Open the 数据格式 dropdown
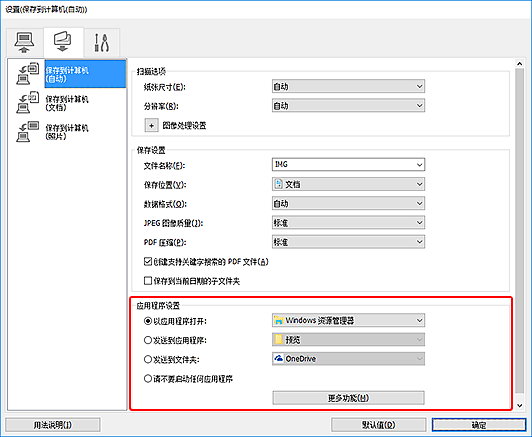Viewport: 532px width, 437px height. click(x=348, y=204)
